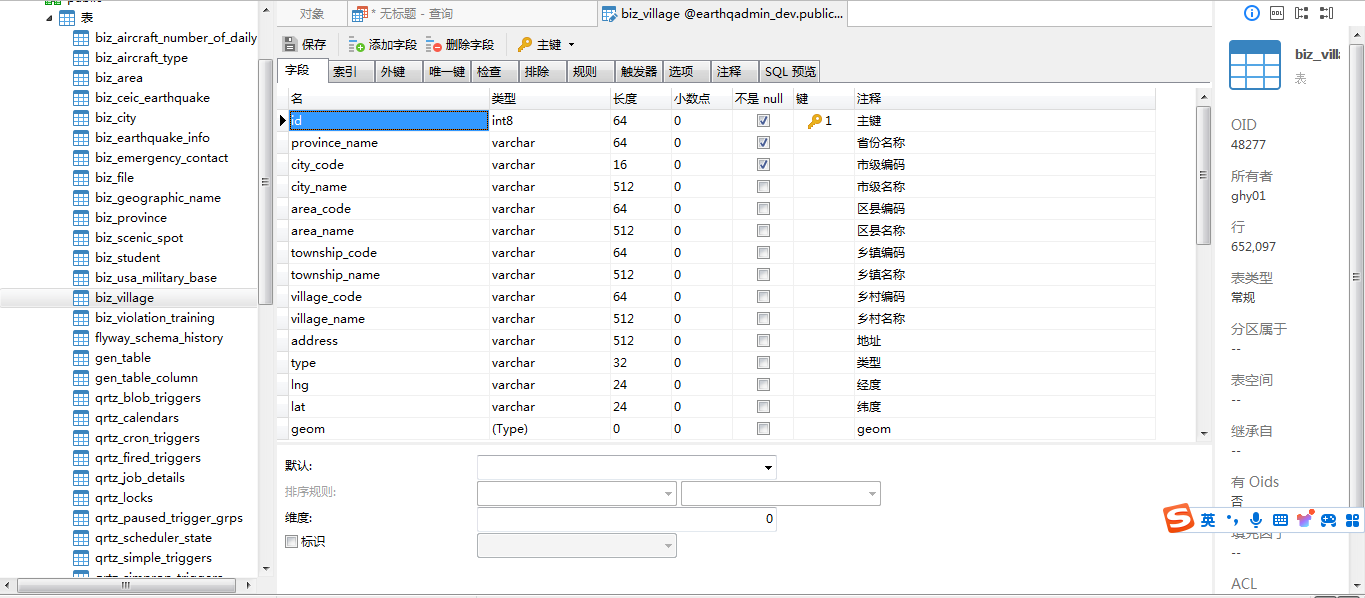Viewport: 1365px width, 598px height.
Task: Click the 不是 null column header
Action: coord(763,99)
